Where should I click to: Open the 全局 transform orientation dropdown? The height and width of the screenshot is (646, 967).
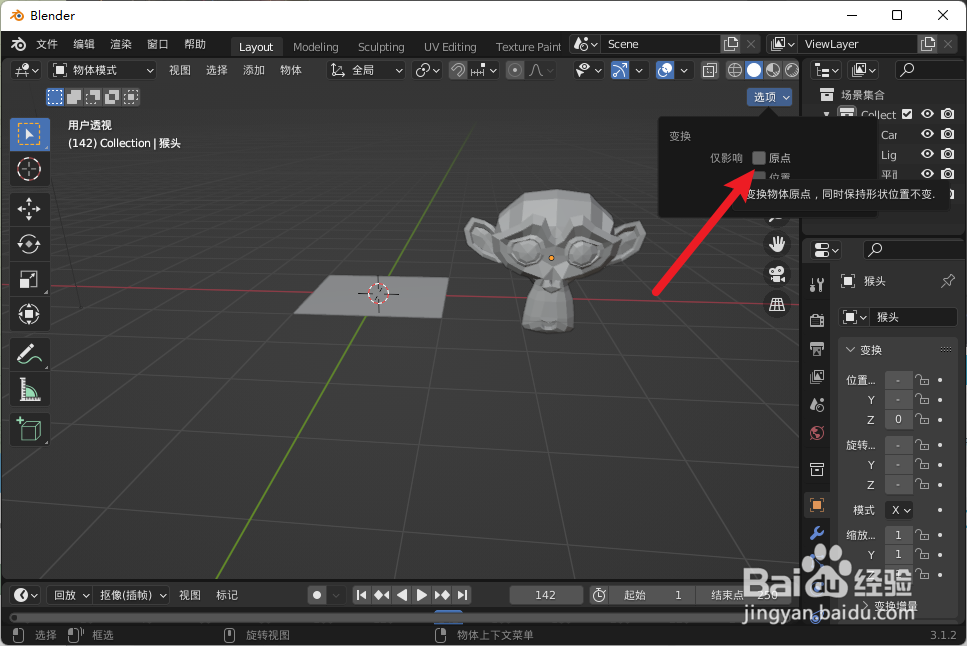(x=366, y=70)
